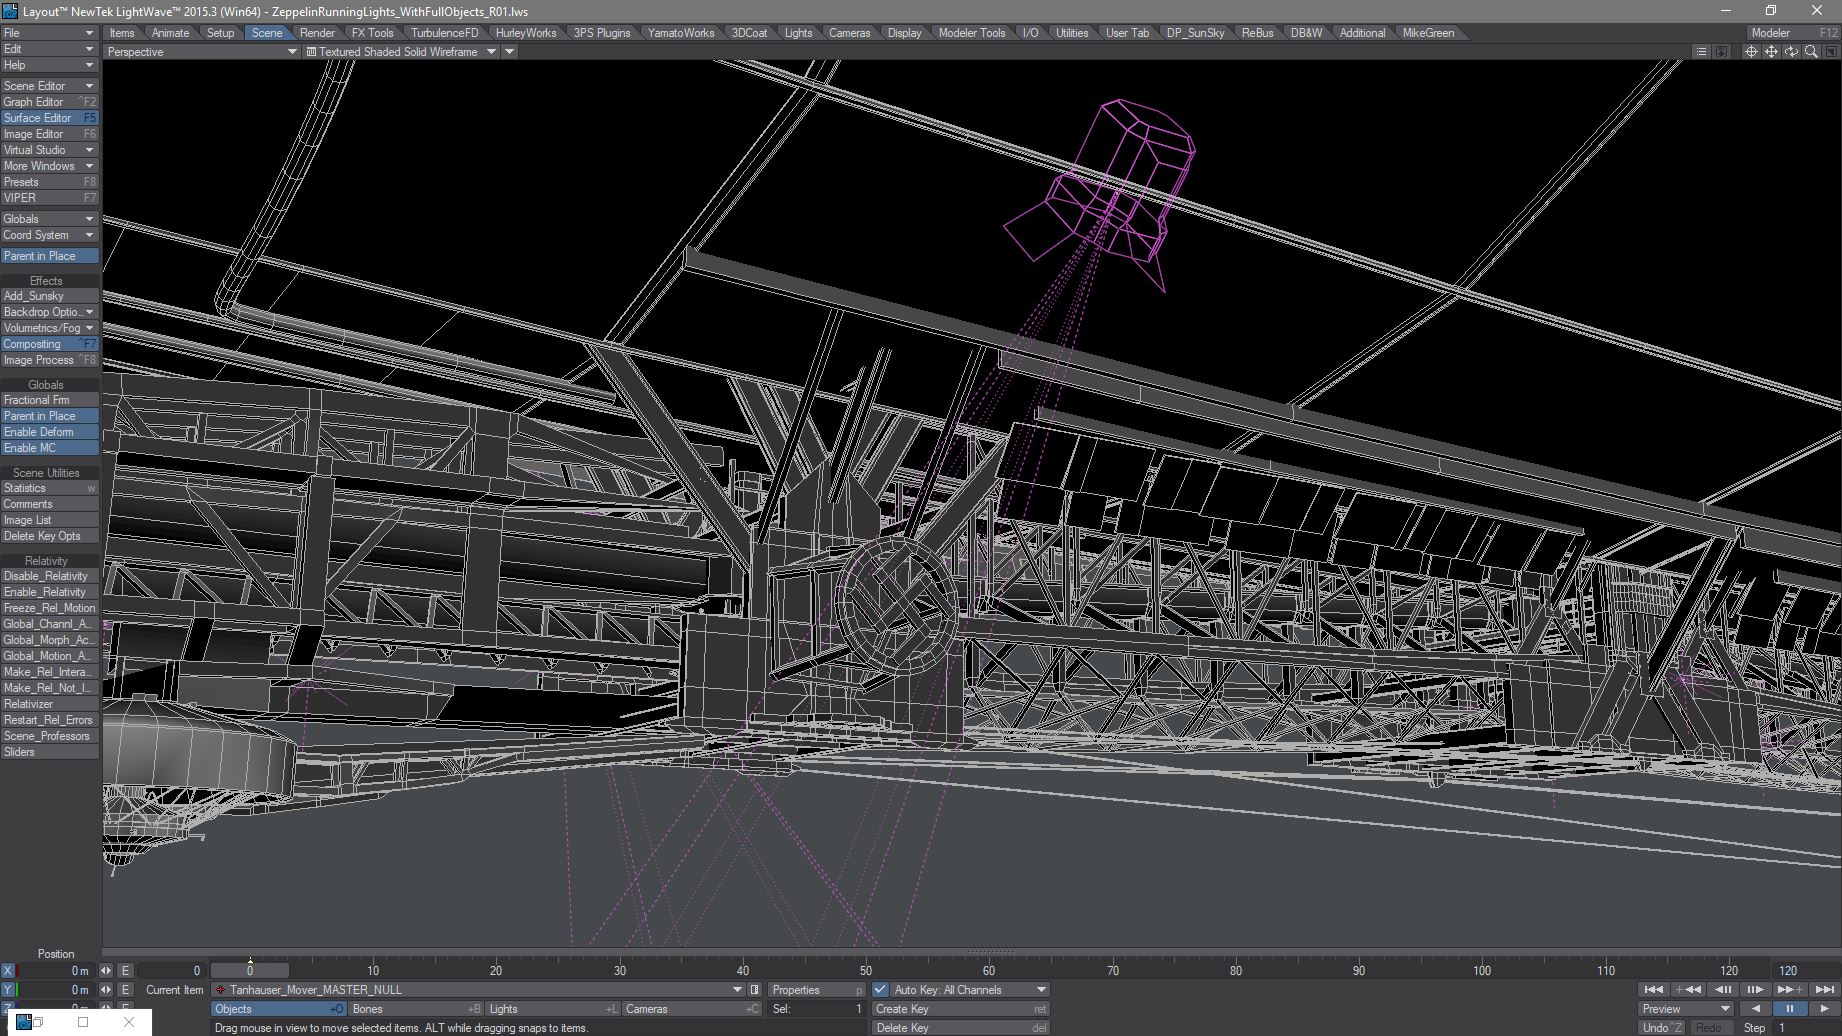Open the Preview dropdown menu
This screenshot has height=1036, width=1842.
1686,1009
